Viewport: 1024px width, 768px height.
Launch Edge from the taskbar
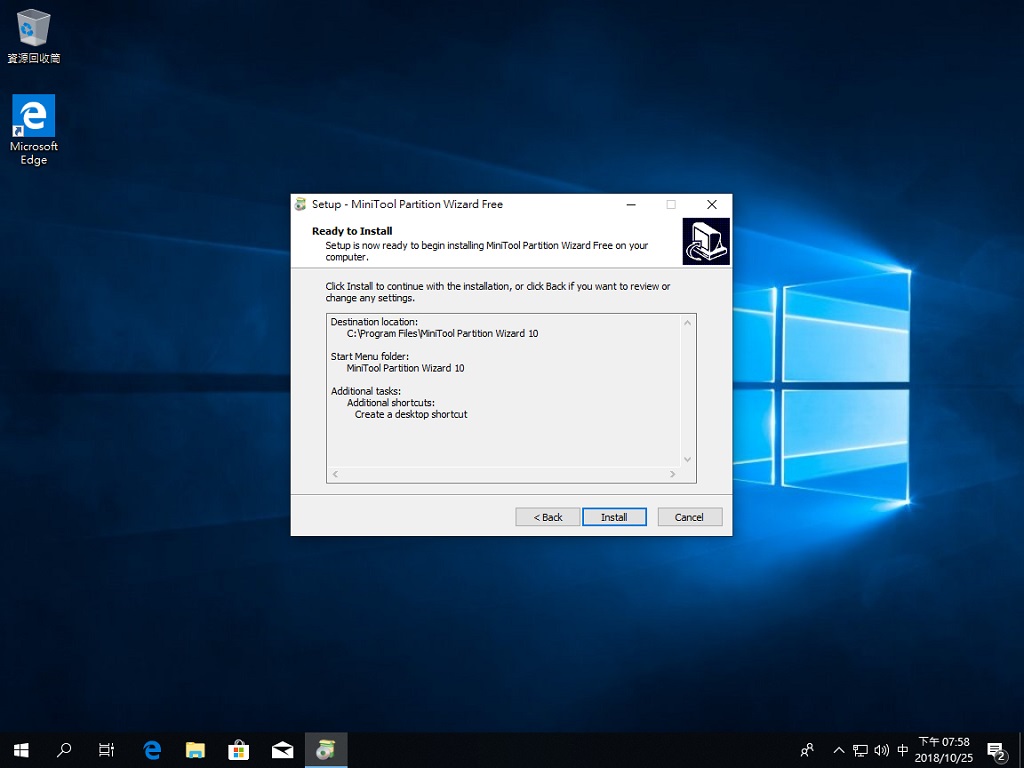tap(152, 750)
